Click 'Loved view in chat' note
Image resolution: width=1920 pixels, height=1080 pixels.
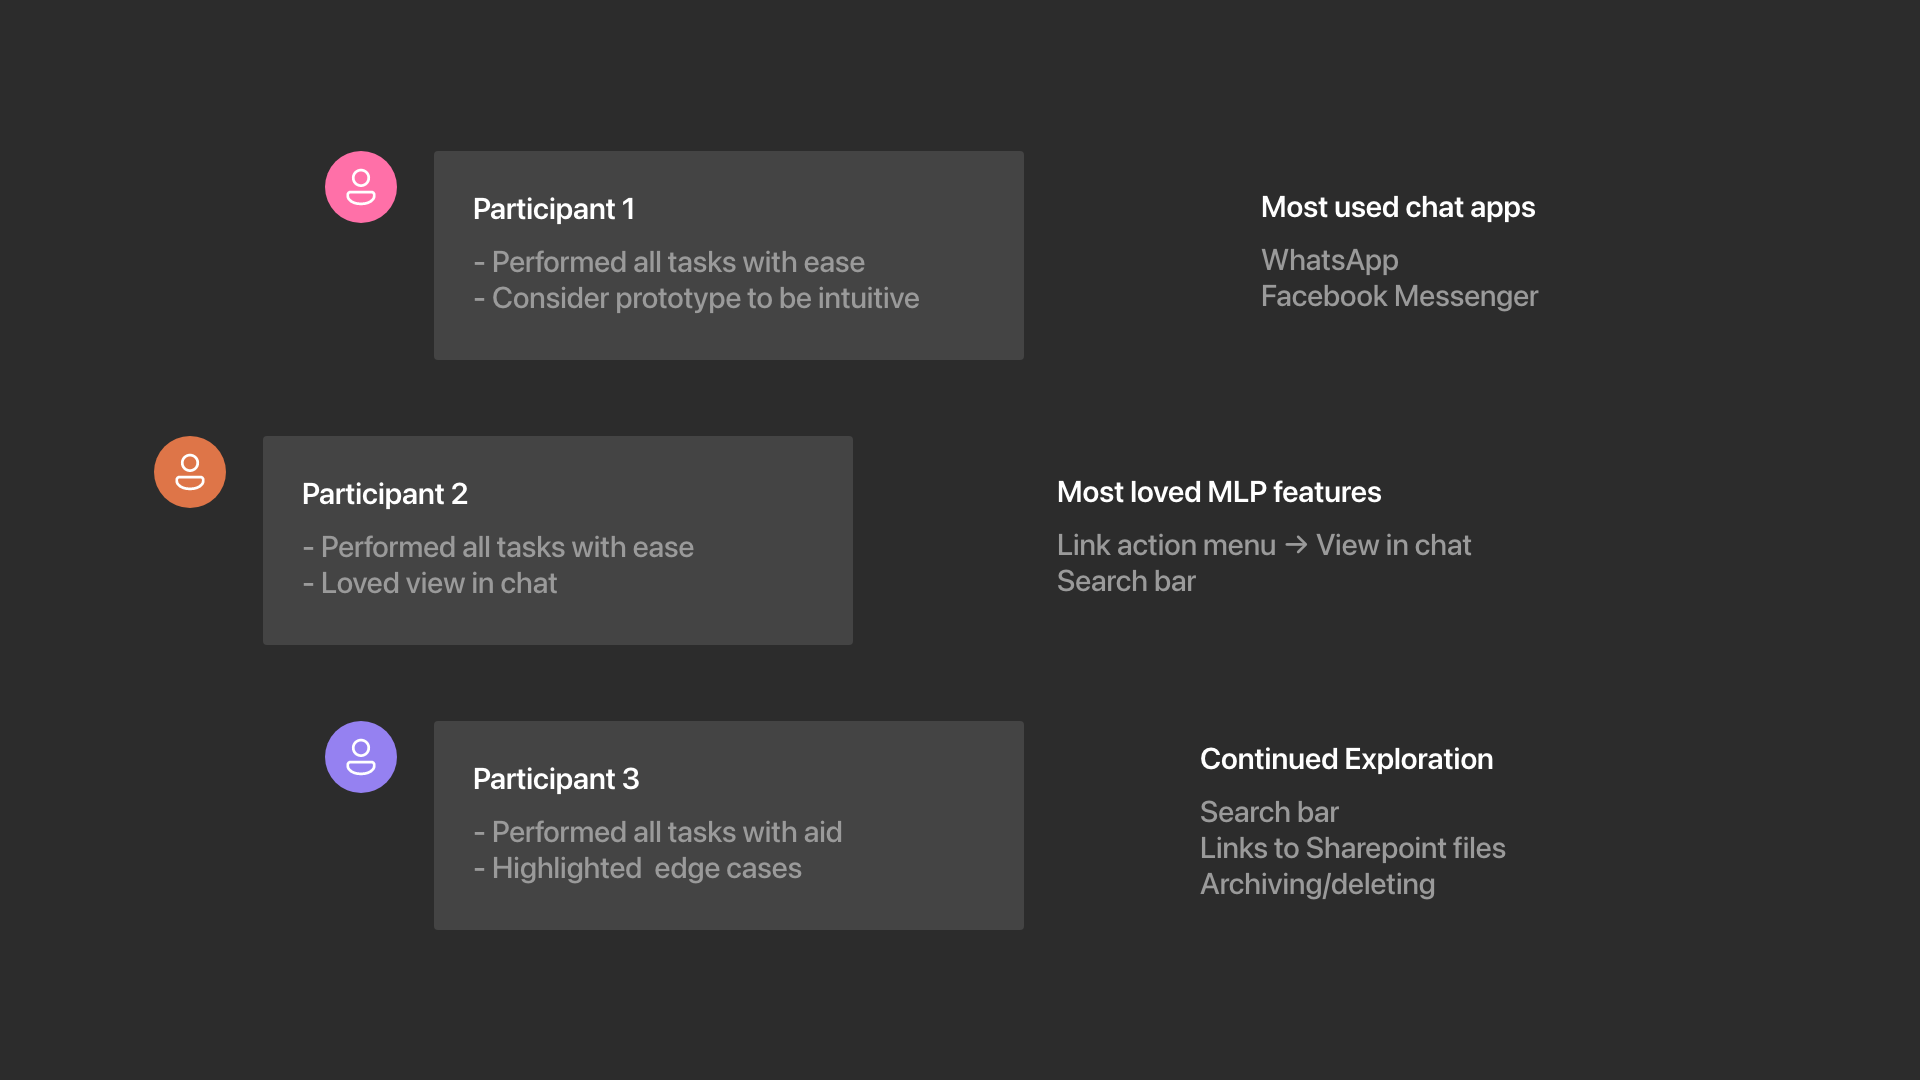point(438,583)
